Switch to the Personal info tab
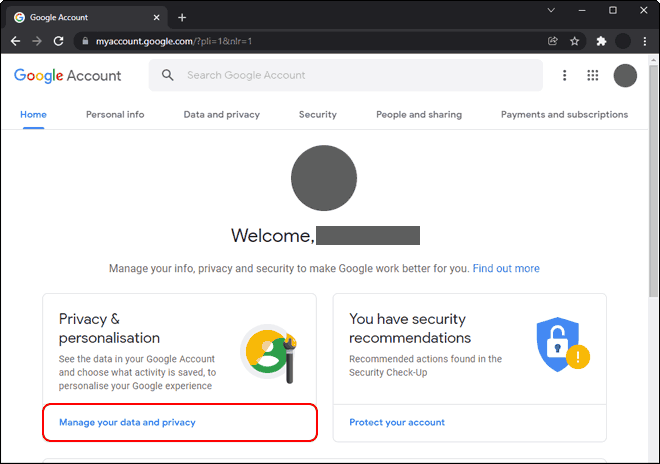Screen dimensions: 660x464 (115, 115)
